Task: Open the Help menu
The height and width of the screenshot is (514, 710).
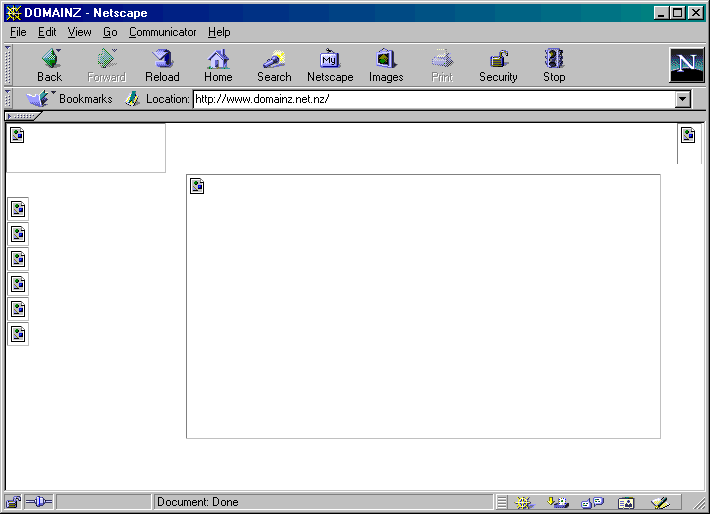Action: click(219, 32)
